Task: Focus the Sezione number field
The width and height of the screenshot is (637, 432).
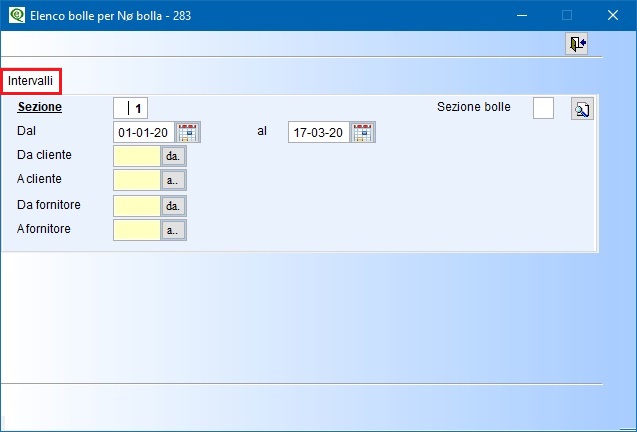Action: (x=131, y=108)
